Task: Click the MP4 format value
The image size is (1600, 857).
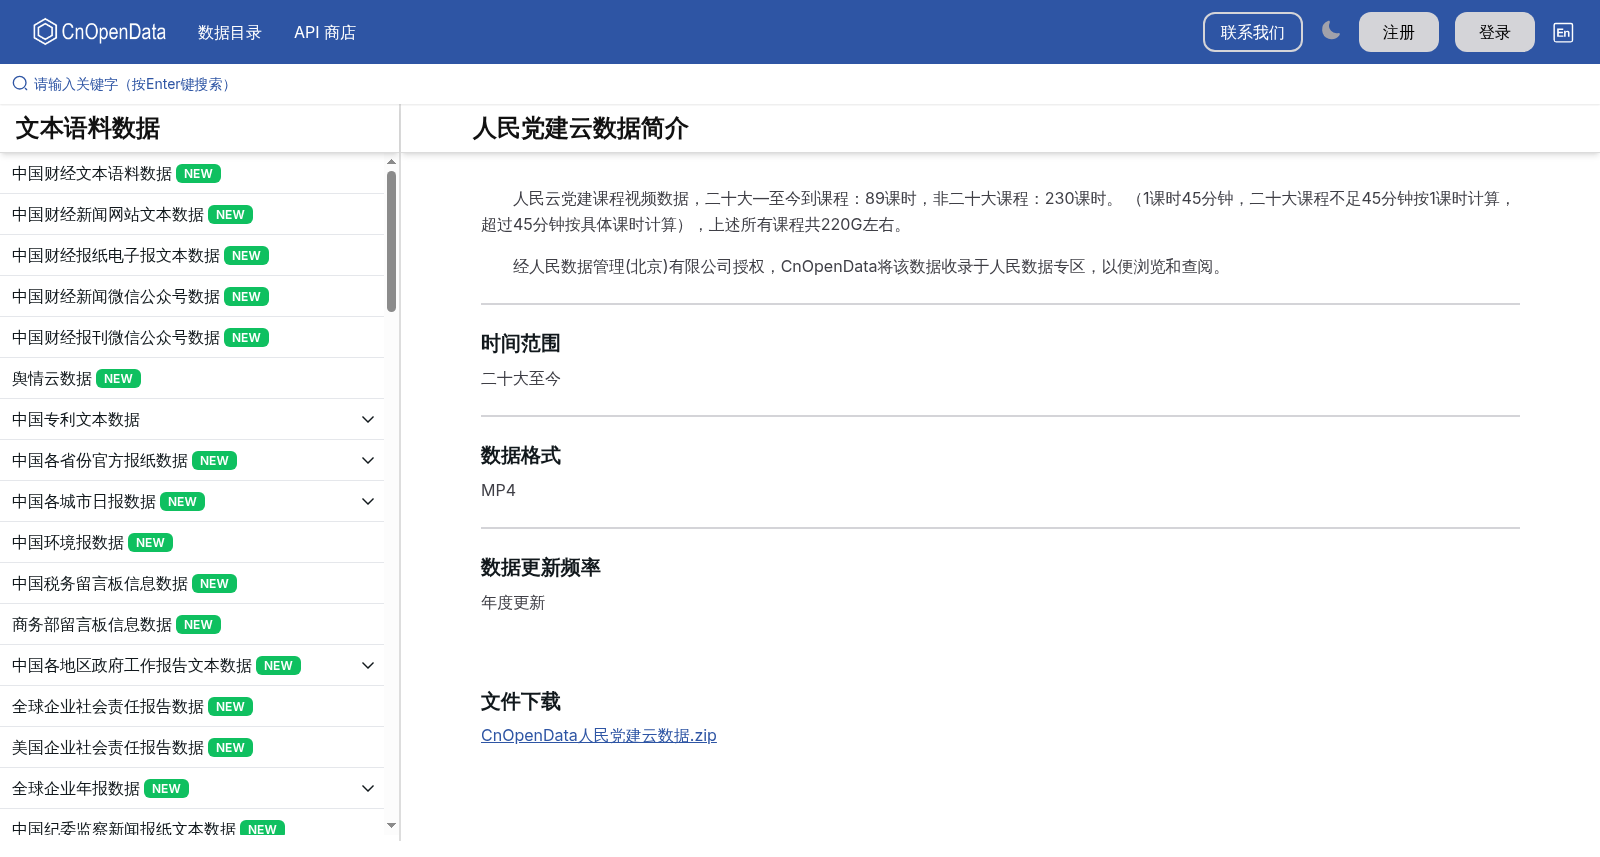Action: [498, 490]
